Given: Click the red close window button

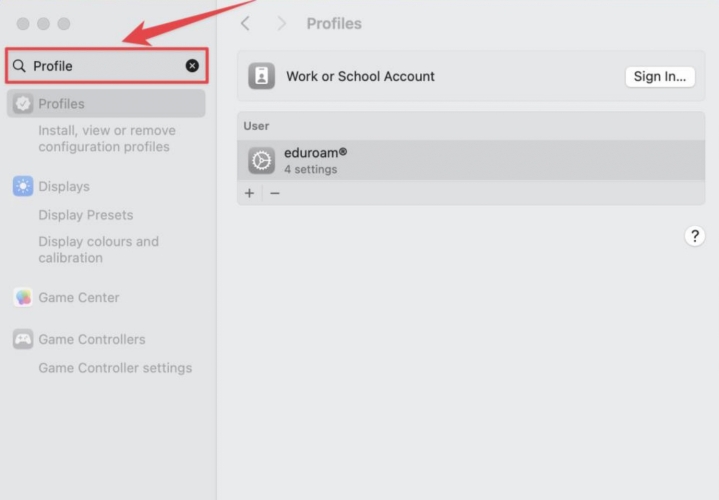Looking at the screenshot, I should [23, 23].
